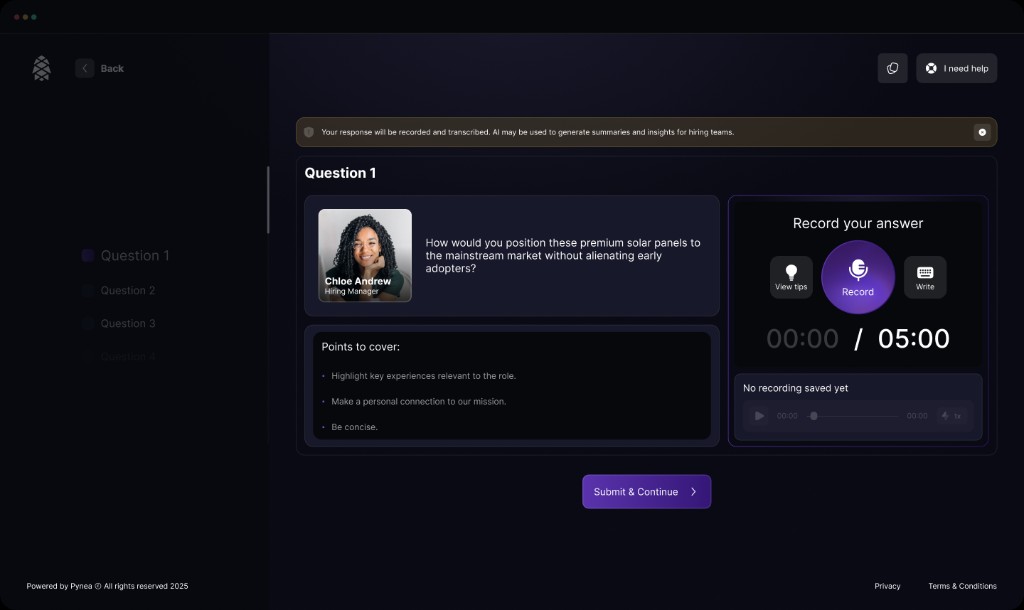Click the shield icon in the notice banner

pyautogui.click(x=309, y=132)
